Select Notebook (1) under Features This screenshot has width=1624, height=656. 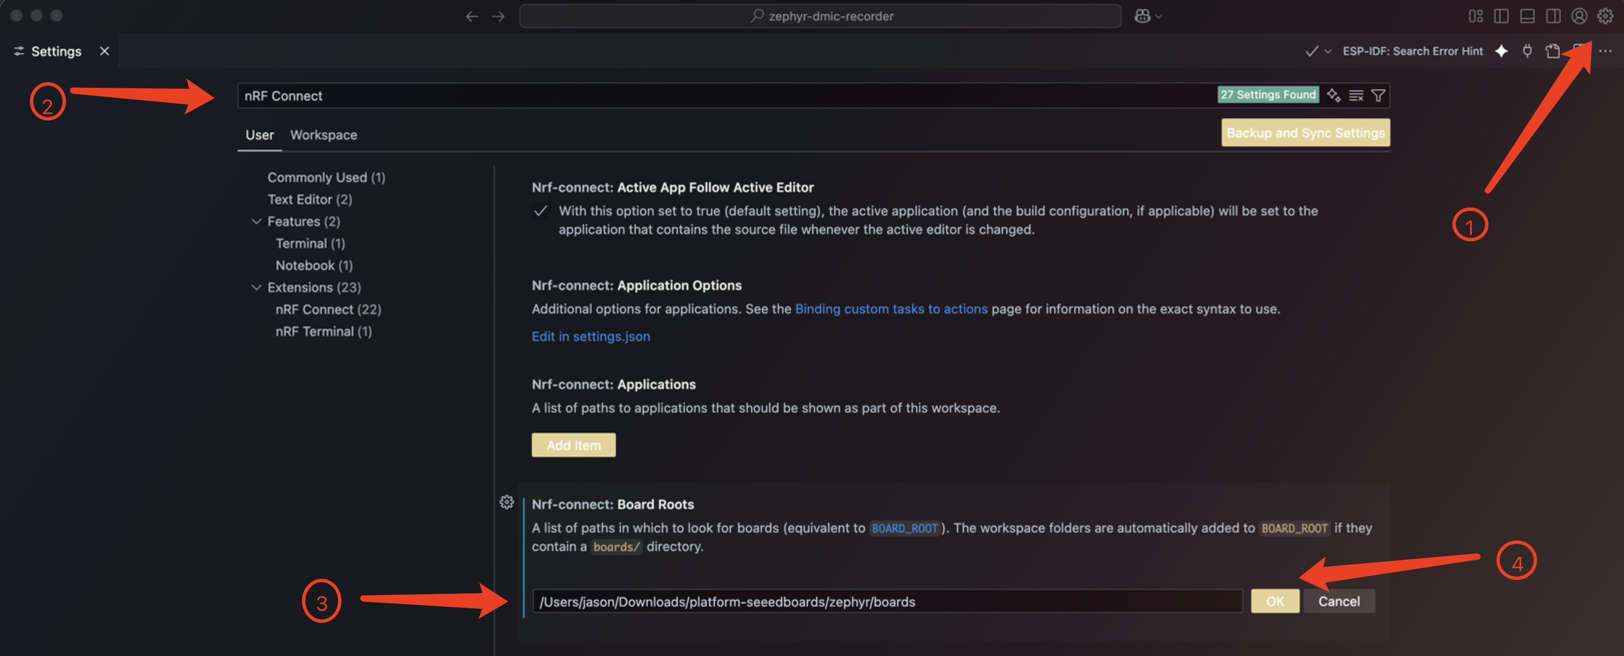click(314, 265)
